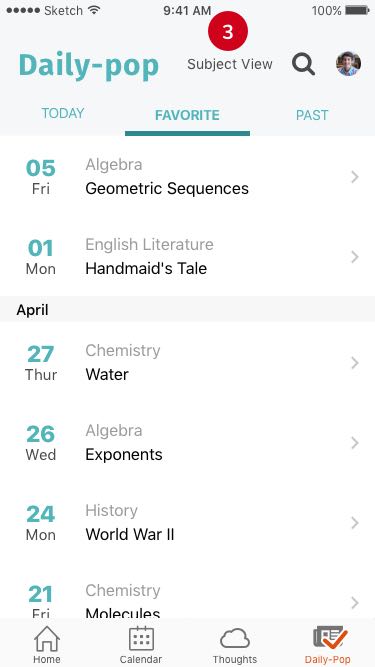Go to the Home tab icon
The height and width of the screenshot is (667, 375).
[47, 639]
